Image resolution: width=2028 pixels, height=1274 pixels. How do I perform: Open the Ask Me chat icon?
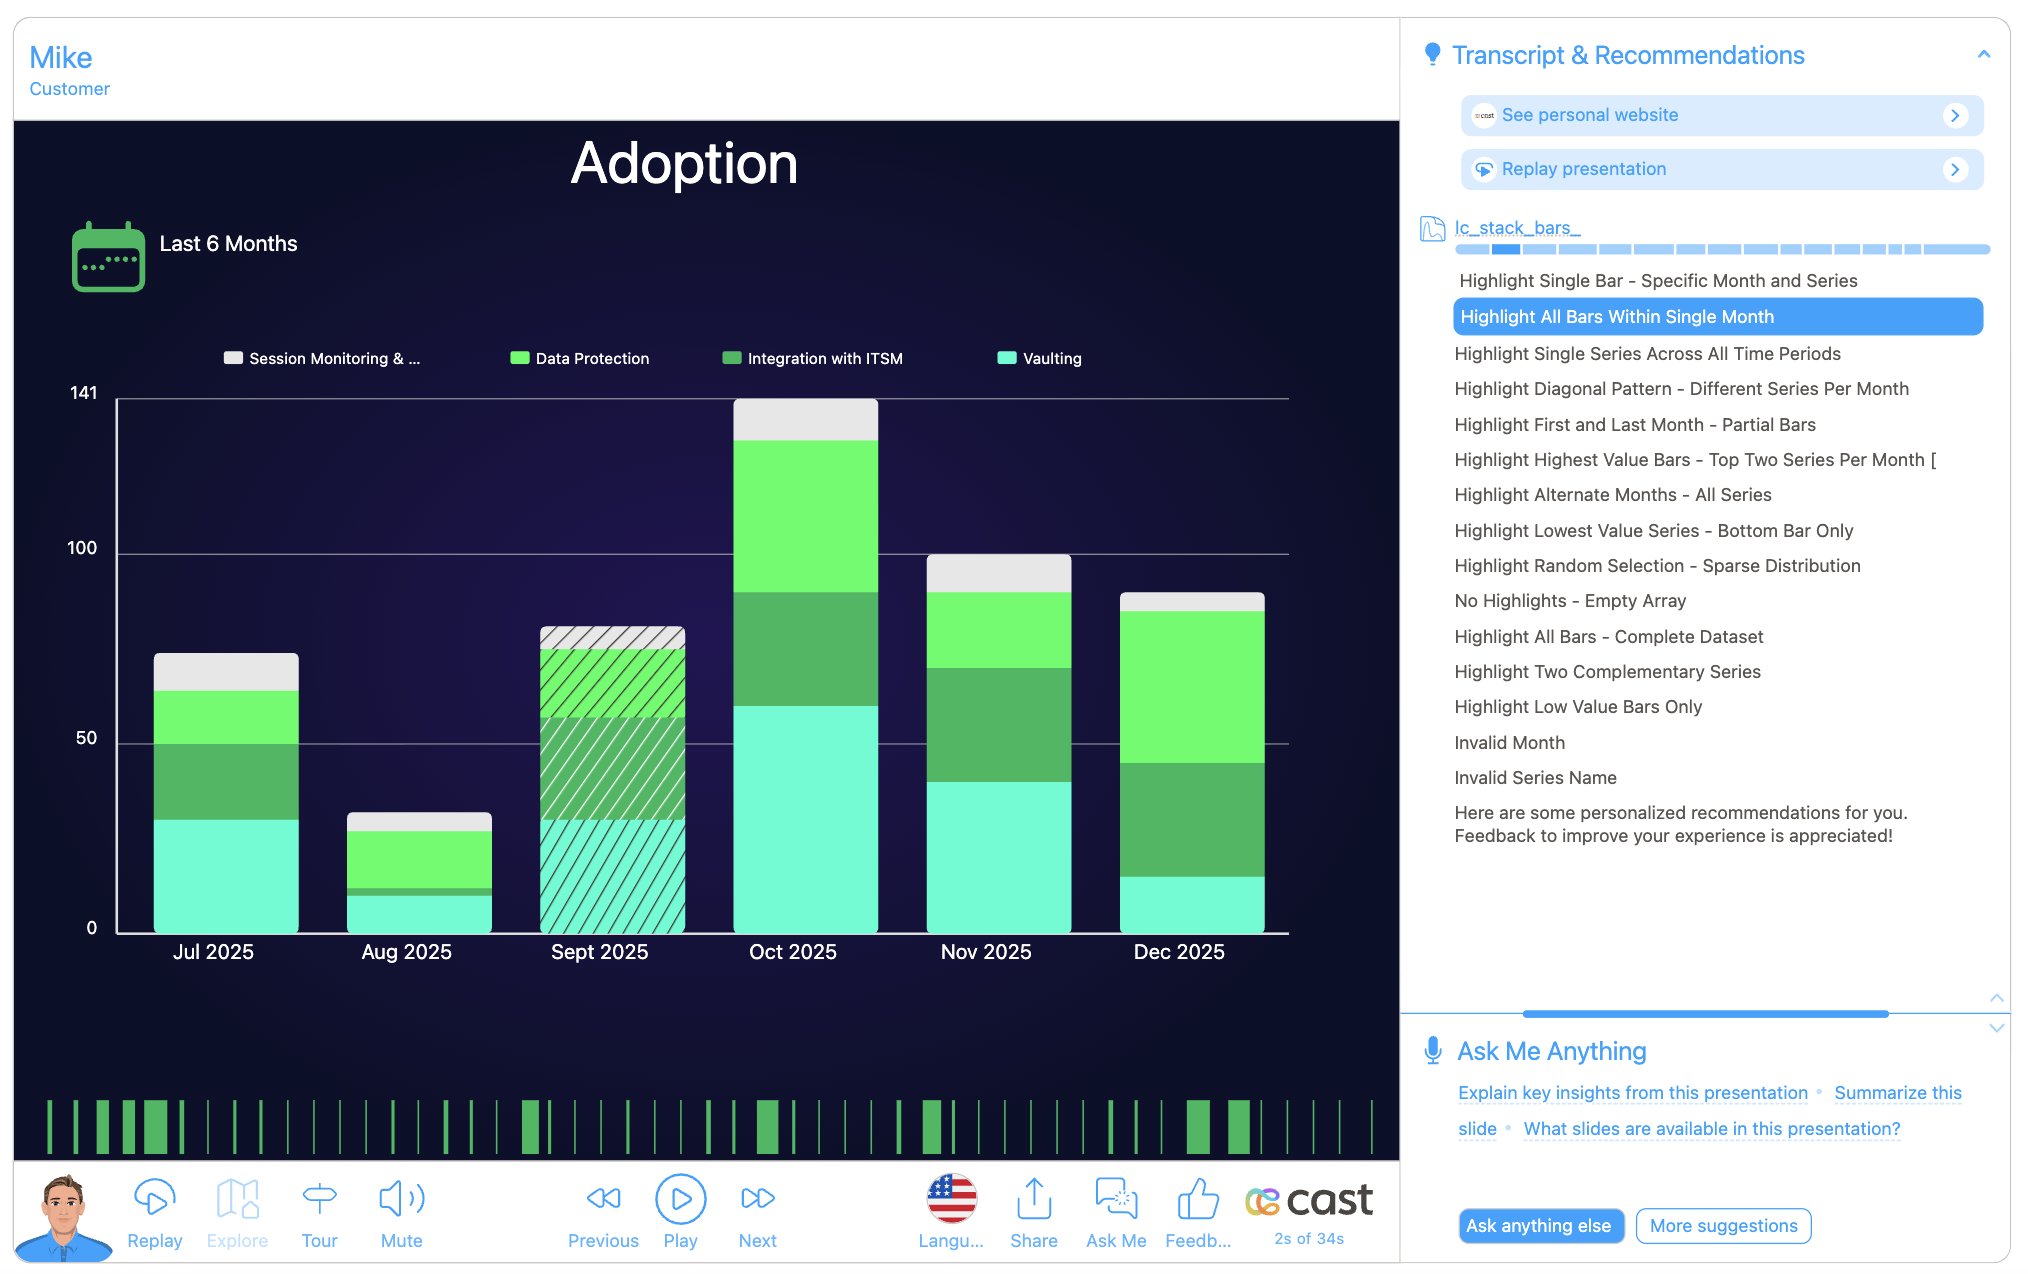(1116, 1198)
